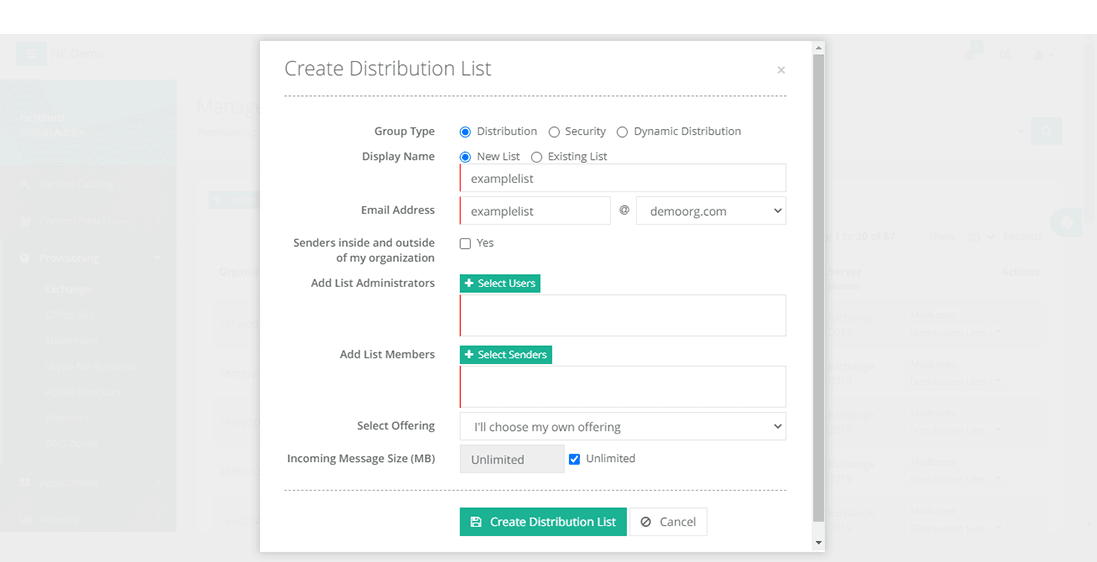Click the dialog scrollbar down arrow

coord(819,543)
